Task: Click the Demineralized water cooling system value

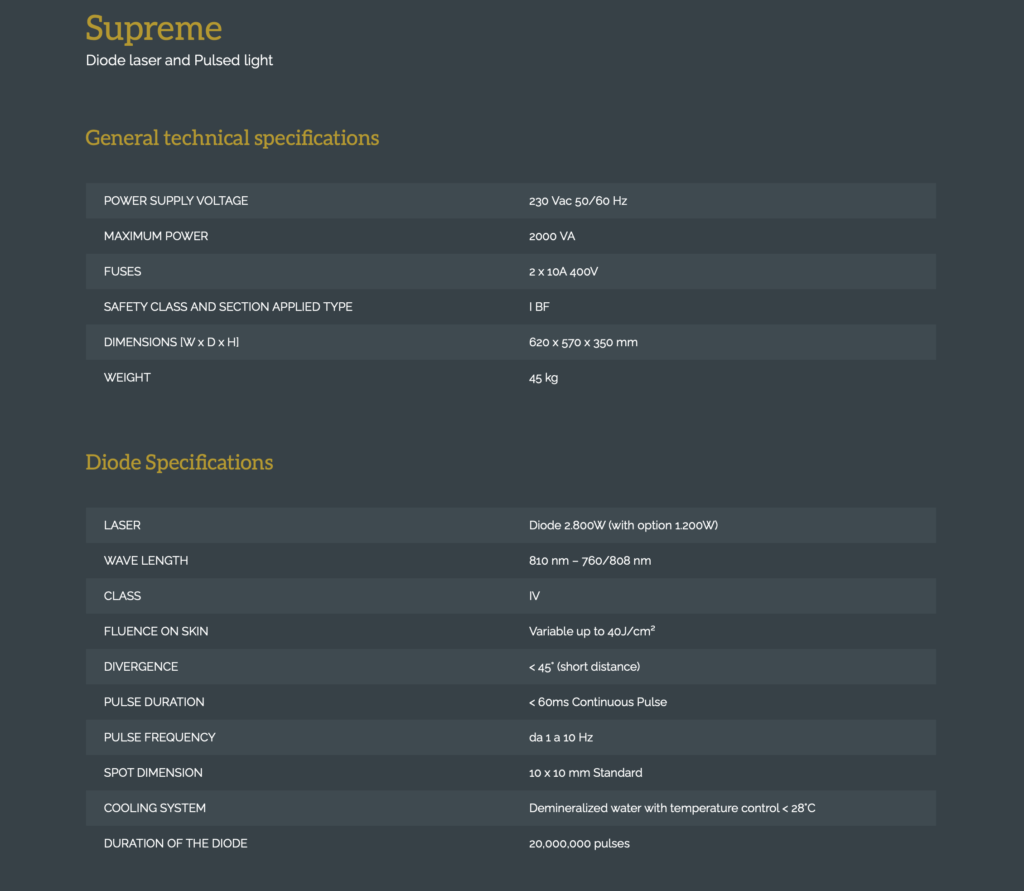Action: click(x=672, y=808)
